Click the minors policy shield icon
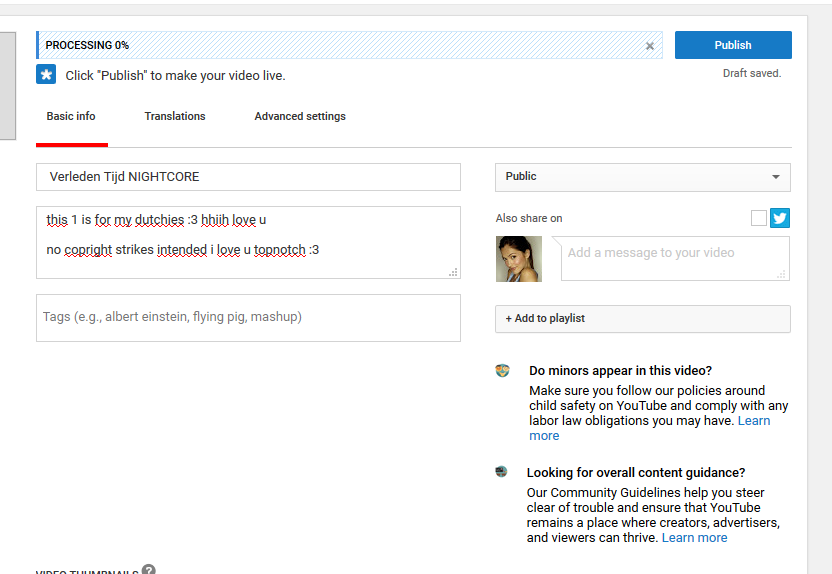 503,371
